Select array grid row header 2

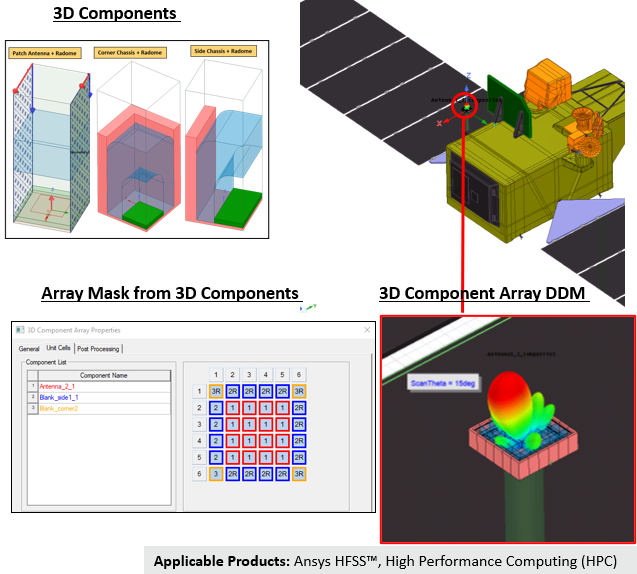click(x=199, y=407)
